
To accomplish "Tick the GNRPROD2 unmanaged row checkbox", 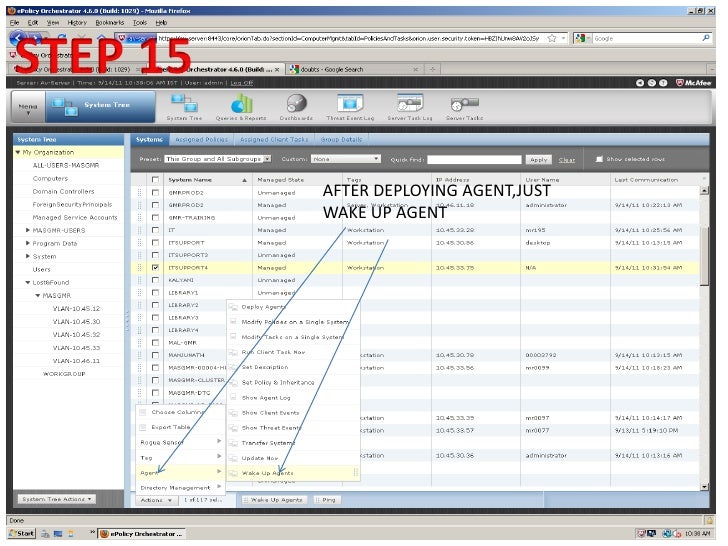I will pos(156,193).
